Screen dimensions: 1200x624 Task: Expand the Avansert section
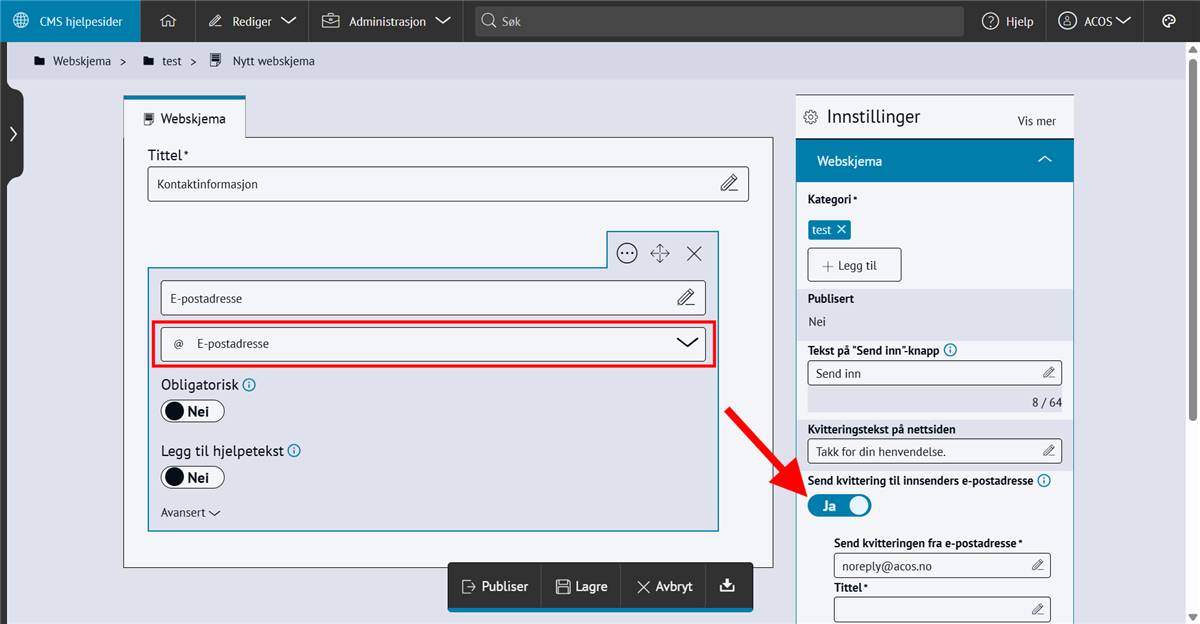[190, 512]
